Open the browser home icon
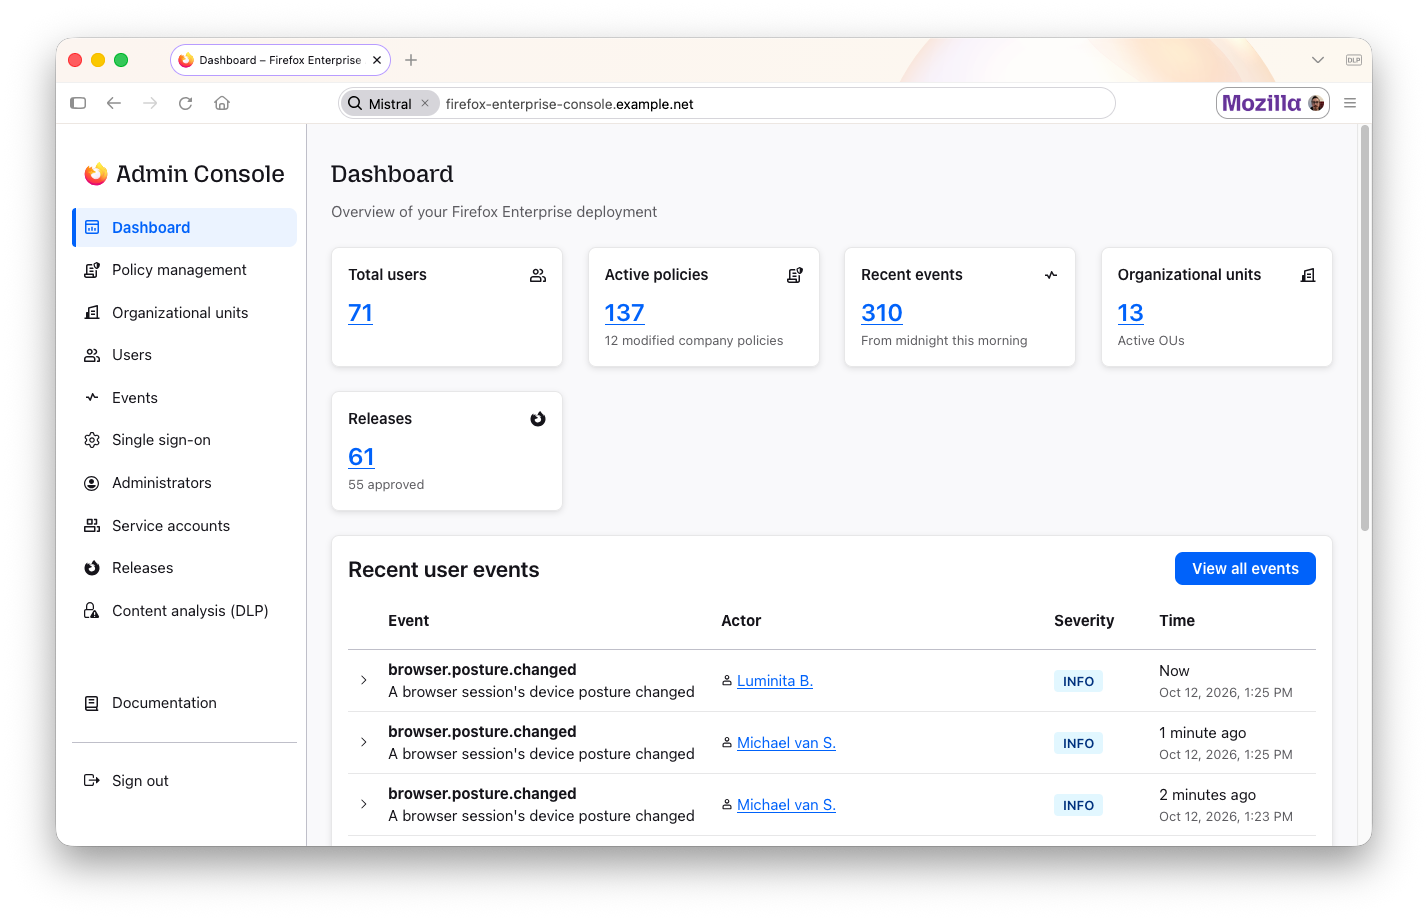 (222, 103)
